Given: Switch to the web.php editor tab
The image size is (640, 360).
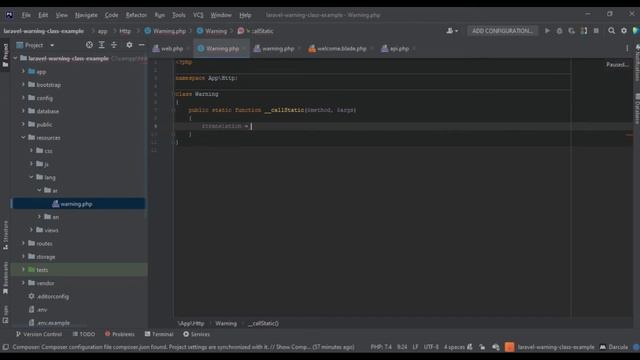Looking at the screenshot, I should coord(168,48).
